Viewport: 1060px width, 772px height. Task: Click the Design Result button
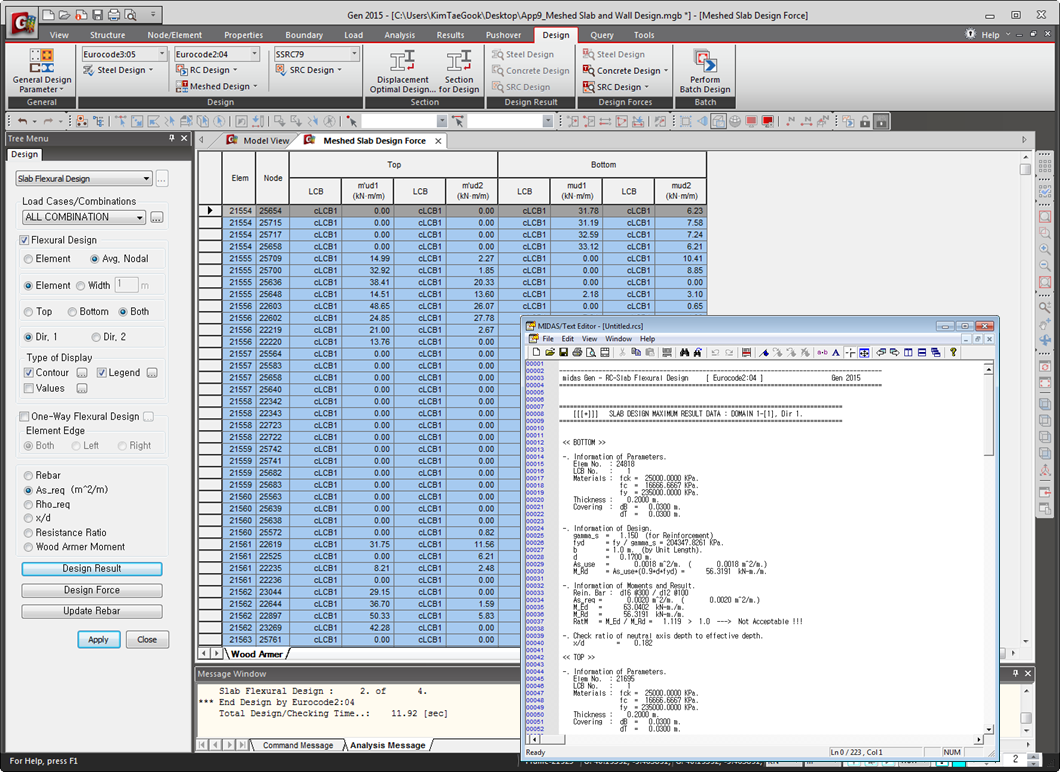click(92, 569)
